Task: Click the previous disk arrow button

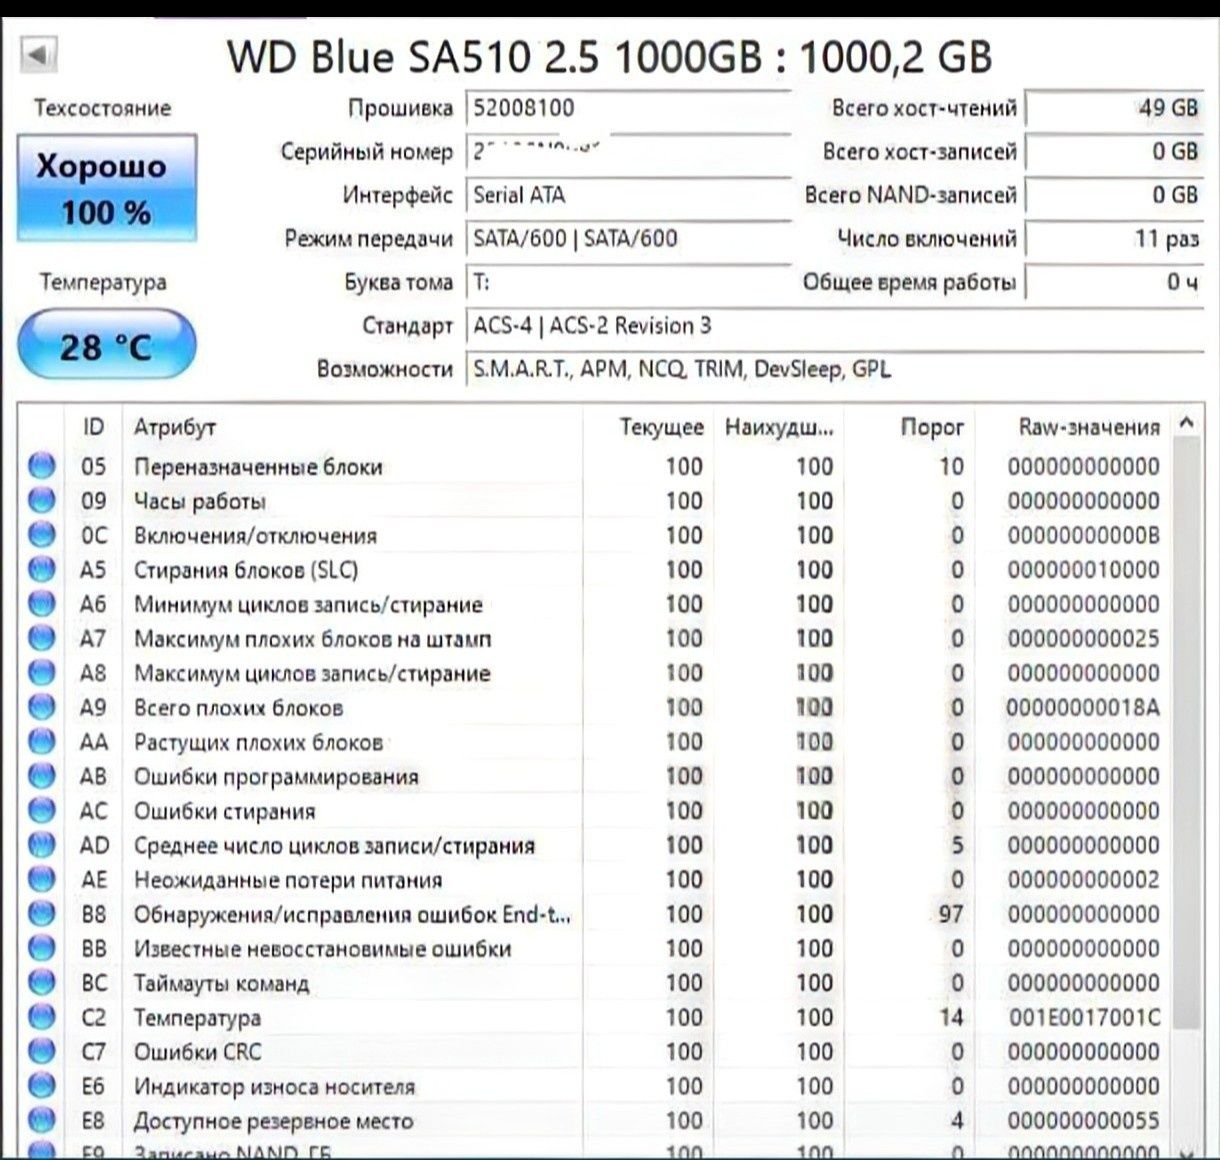Action: [40, 53]
